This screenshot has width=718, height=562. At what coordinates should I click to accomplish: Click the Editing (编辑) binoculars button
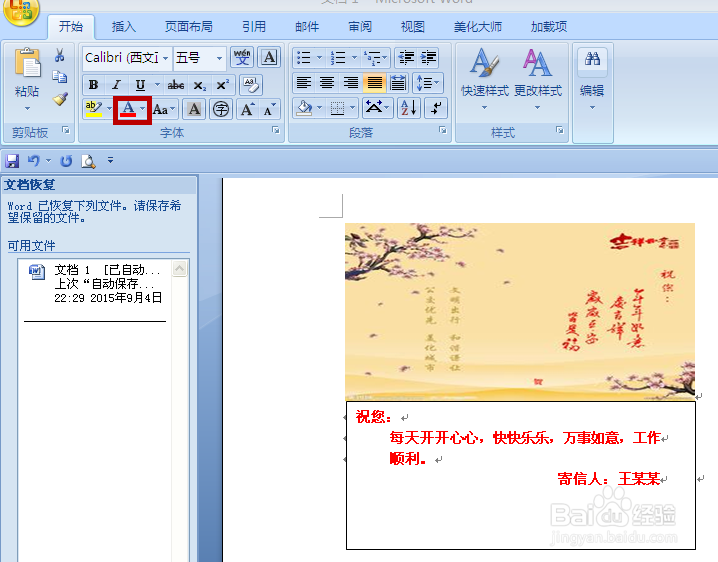coord(592,78)
